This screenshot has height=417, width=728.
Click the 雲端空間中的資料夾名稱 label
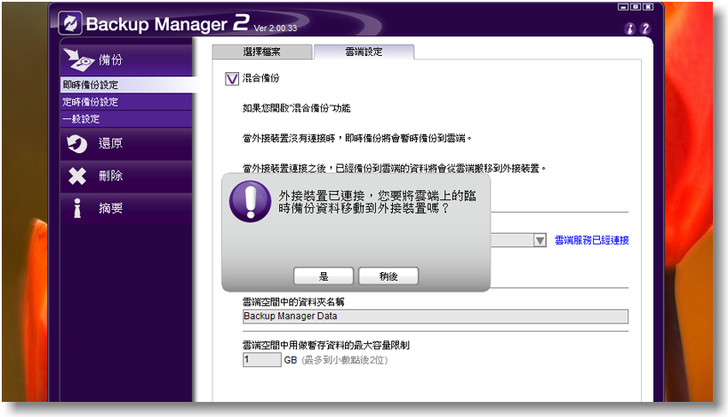293,302
